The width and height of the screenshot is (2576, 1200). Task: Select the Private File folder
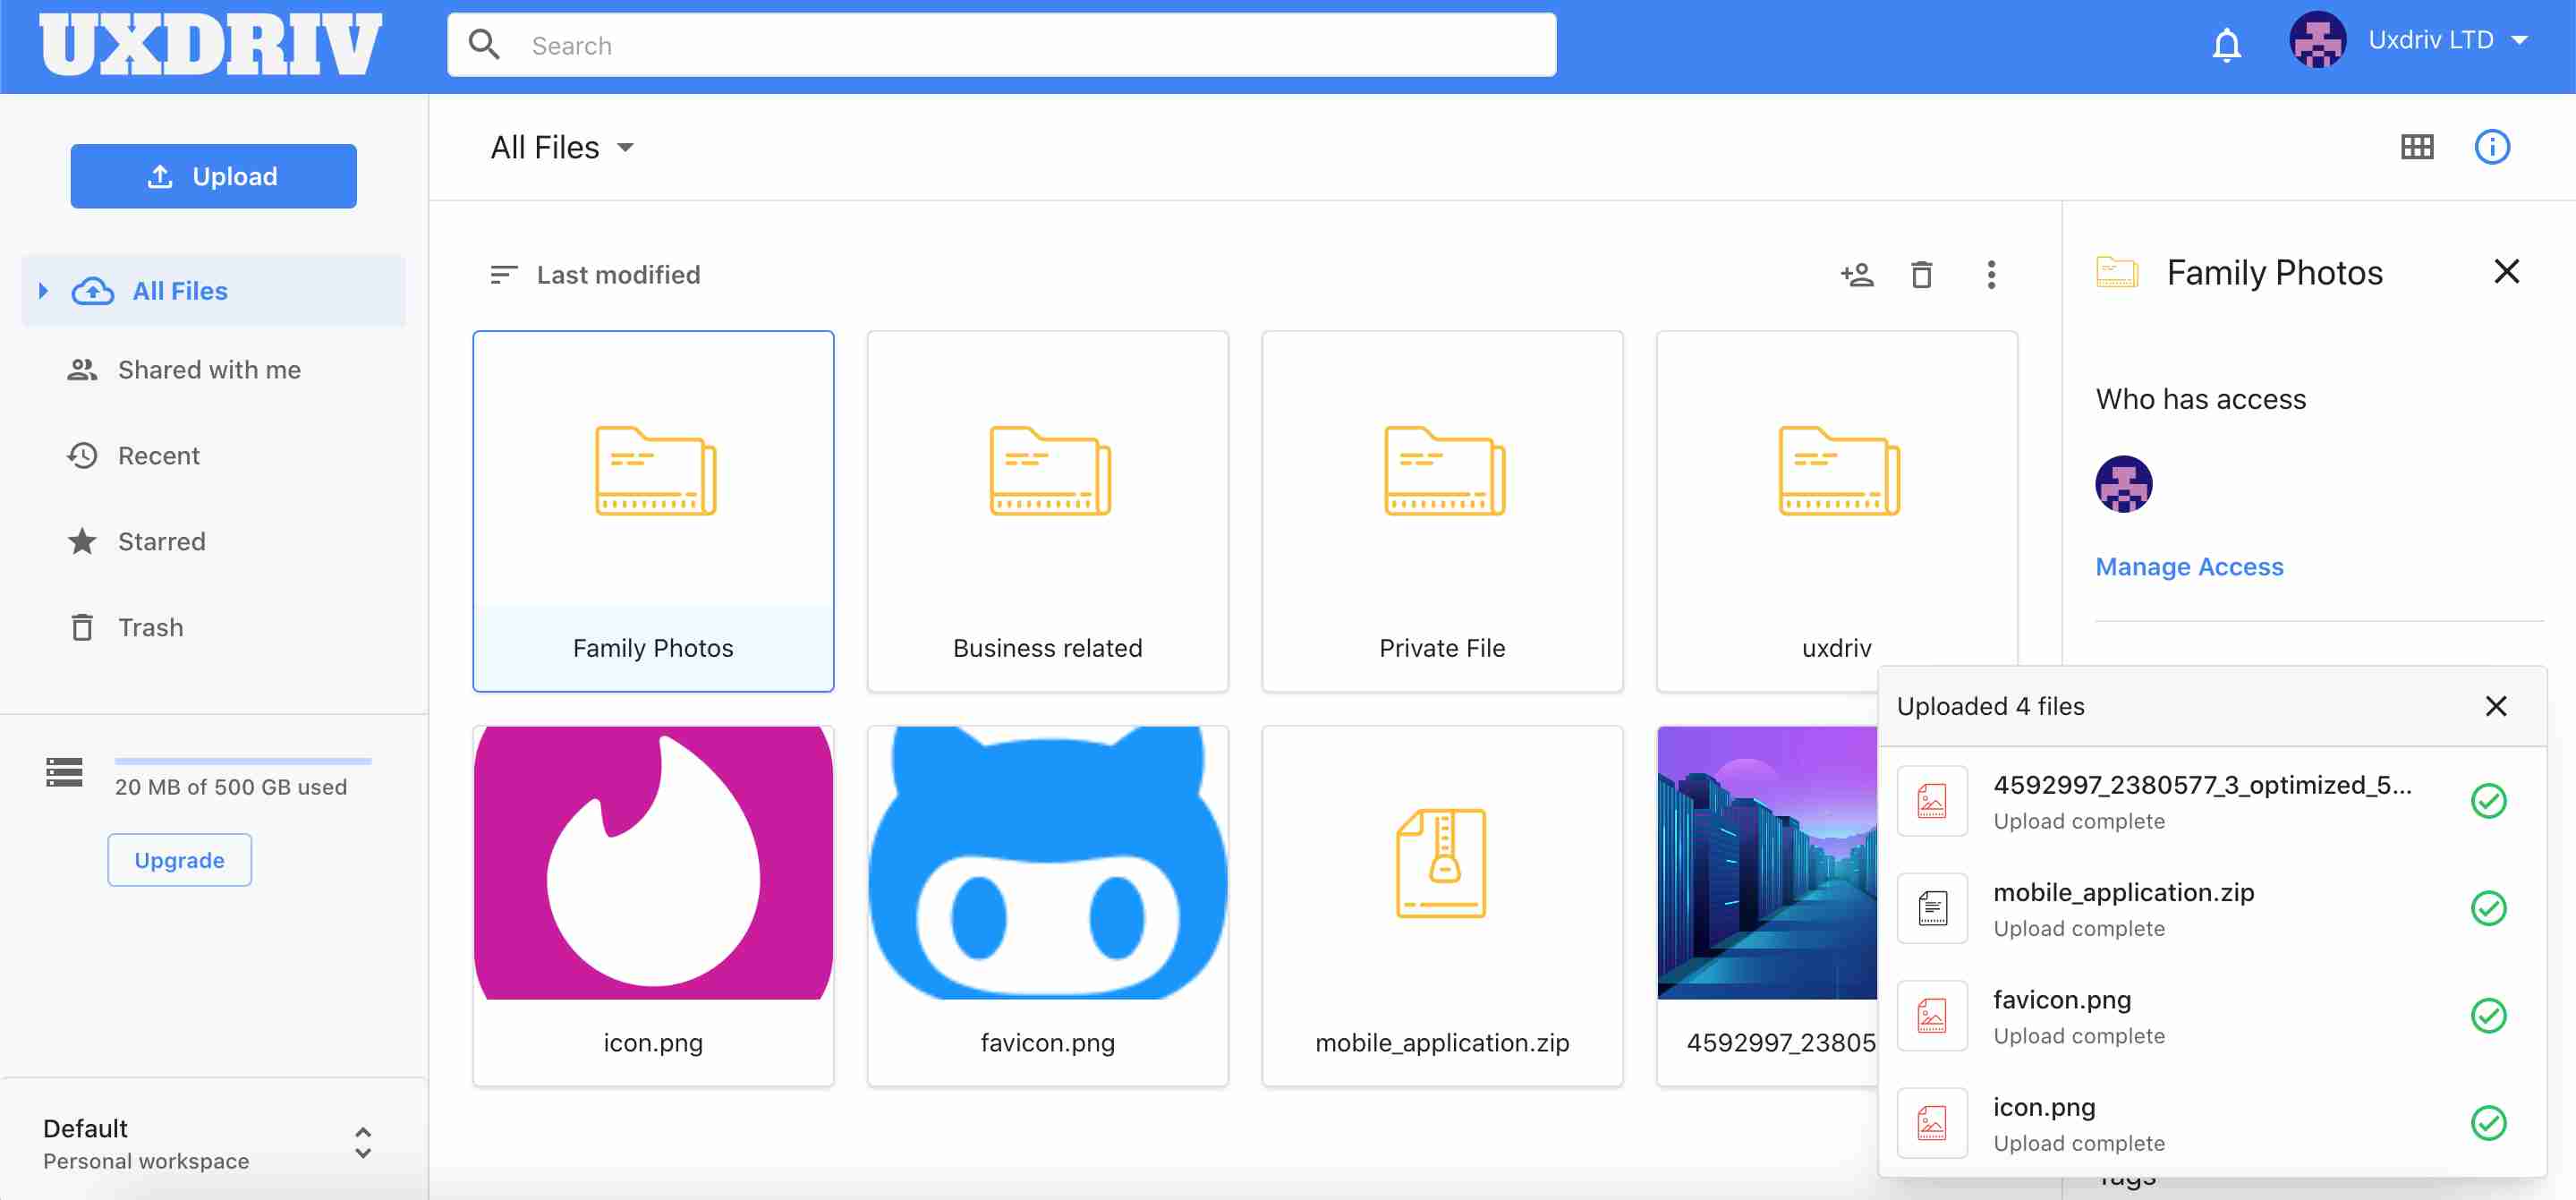(x=1442, y=511)
